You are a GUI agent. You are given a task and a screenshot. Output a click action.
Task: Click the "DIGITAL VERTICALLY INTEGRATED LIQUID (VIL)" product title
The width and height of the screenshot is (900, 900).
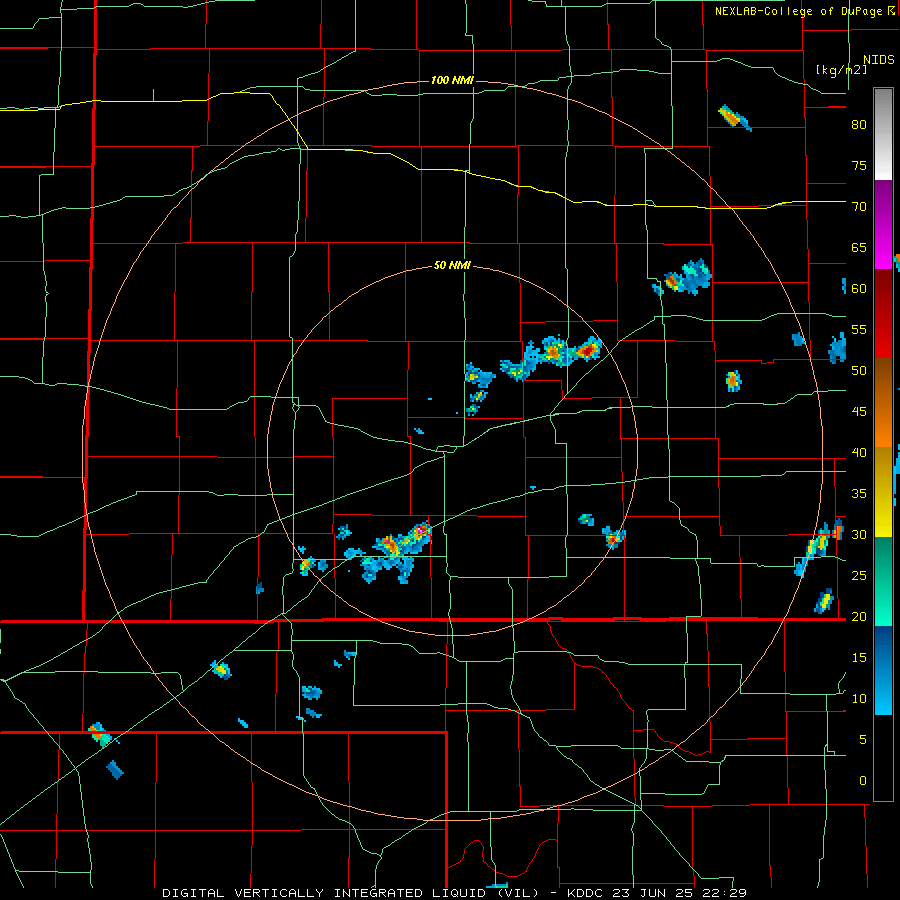[x=351, y=893]
